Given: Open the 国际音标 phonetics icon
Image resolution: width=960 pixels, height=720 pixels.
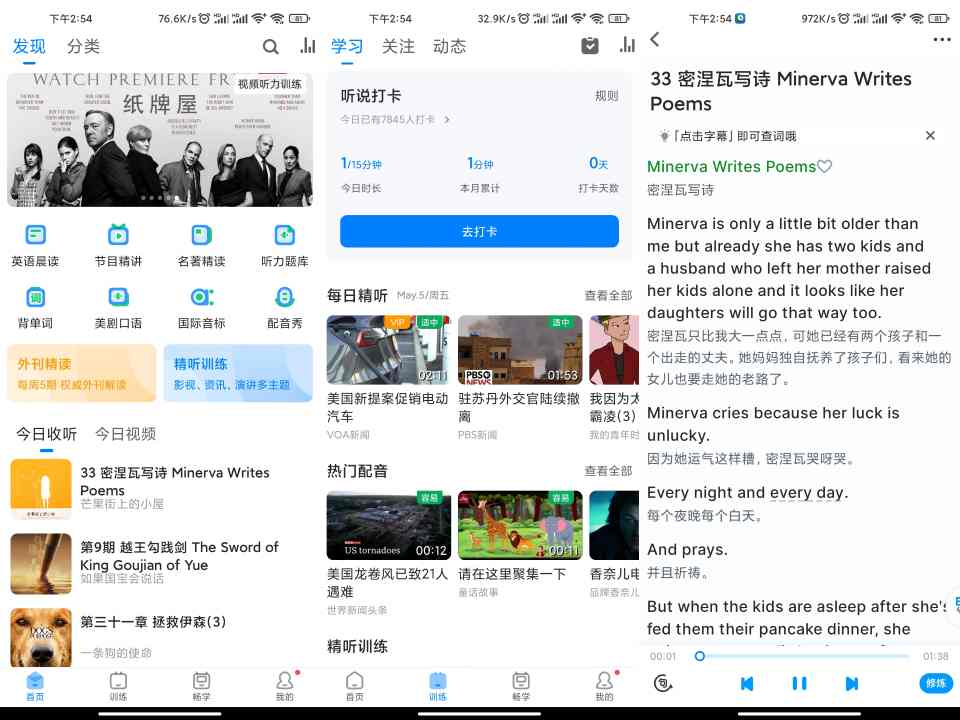Looking at the screenshot, I should 201,298.
